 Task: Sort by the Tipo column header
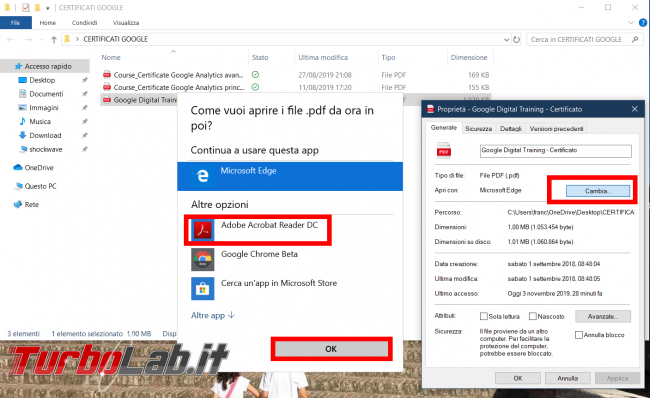point(388,57)
